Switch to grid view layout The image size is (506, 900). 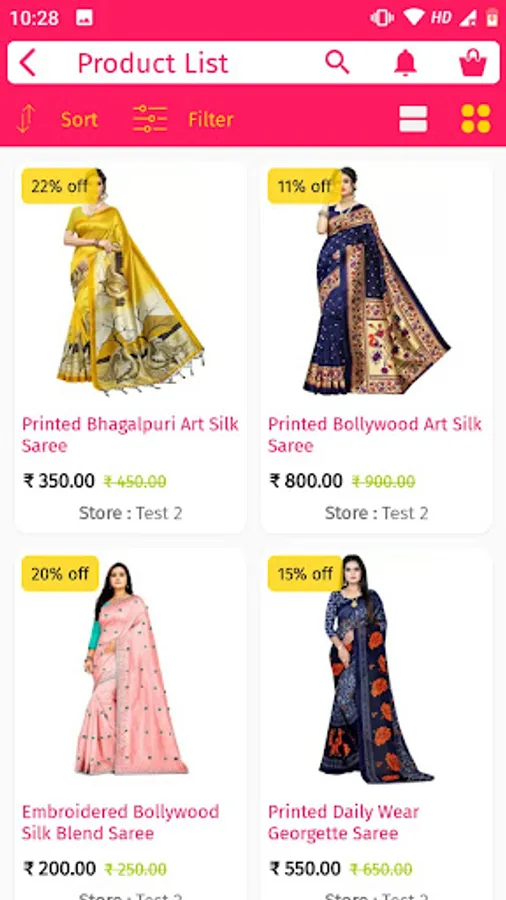[476, 119]
